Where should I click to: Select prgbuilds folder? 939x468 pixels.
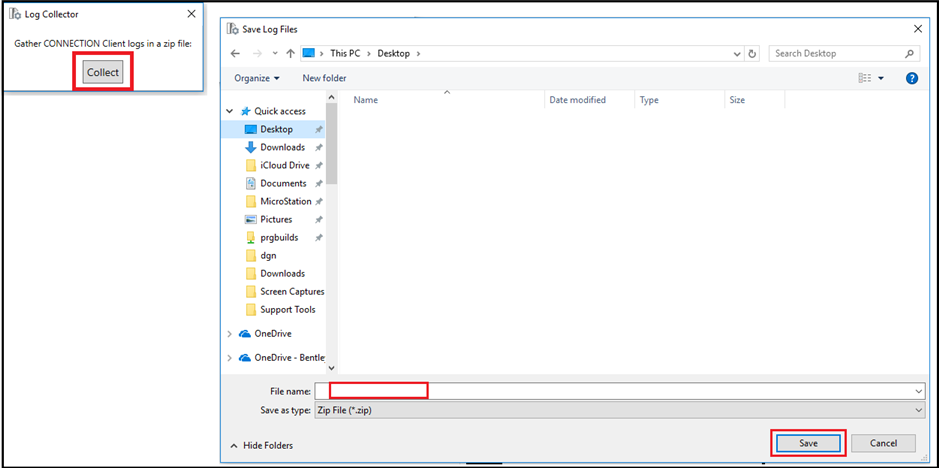[x=279, y=237]
